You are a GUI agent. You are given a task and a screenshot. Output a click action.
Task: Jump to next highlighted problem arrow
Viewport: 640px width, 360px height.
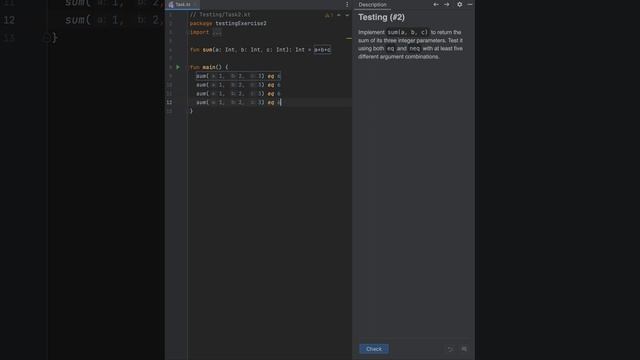point(347,16)
